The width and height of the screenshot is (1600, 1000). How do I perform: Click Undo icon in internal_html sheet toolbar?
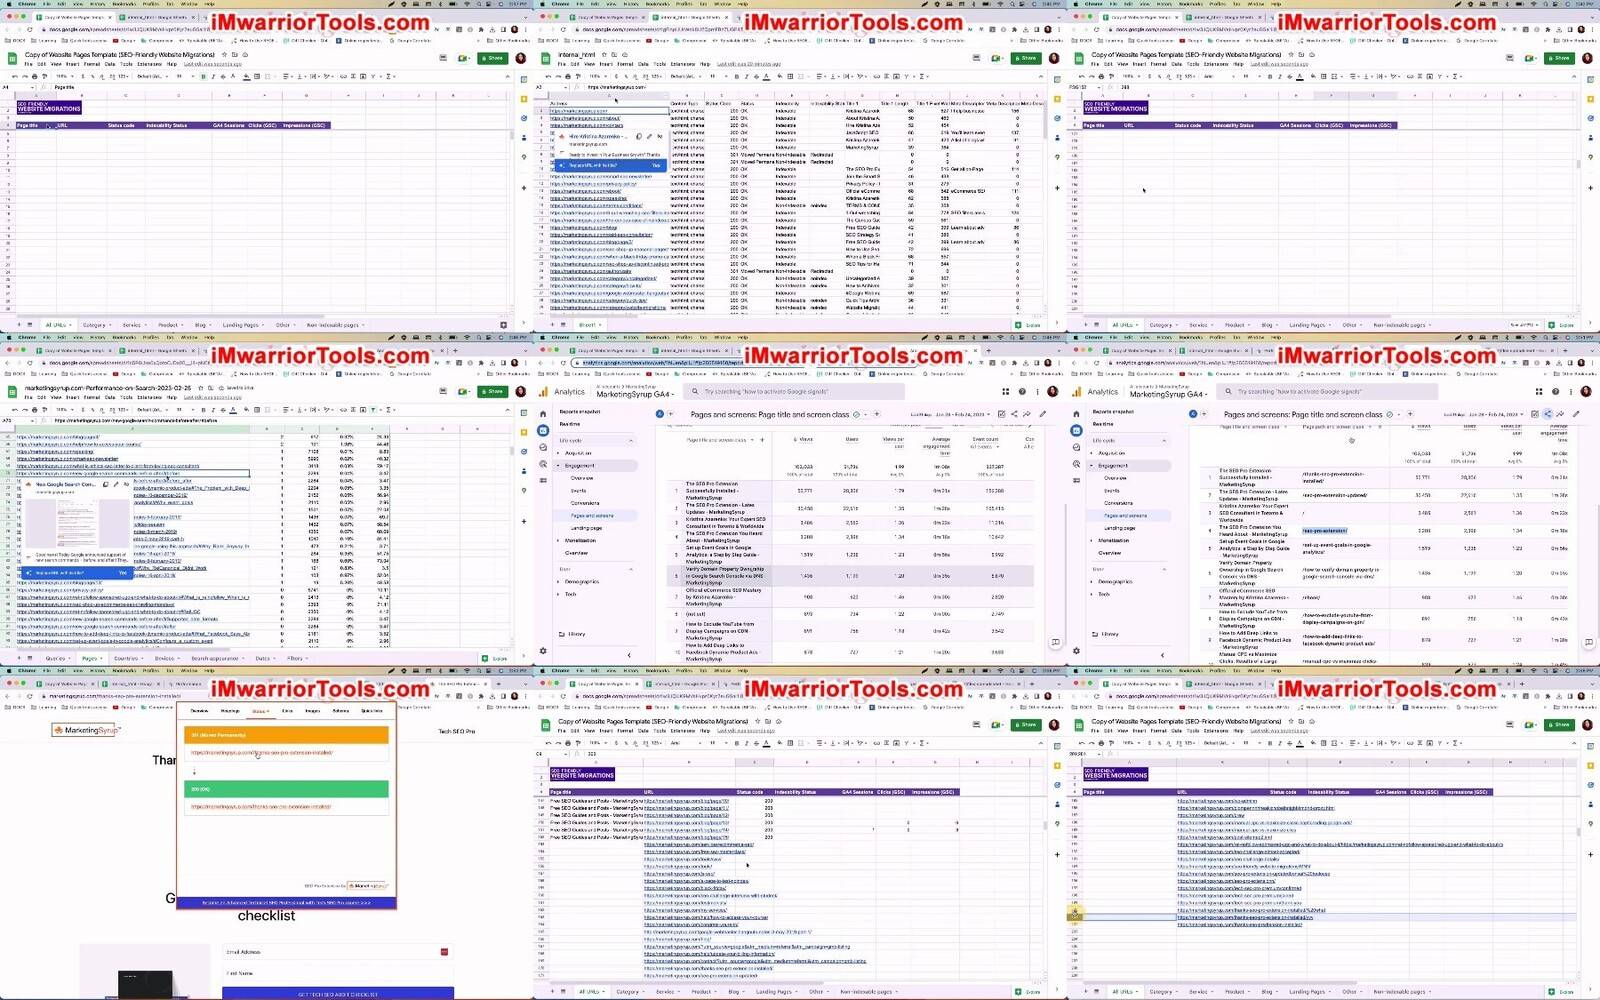point(548,76)
